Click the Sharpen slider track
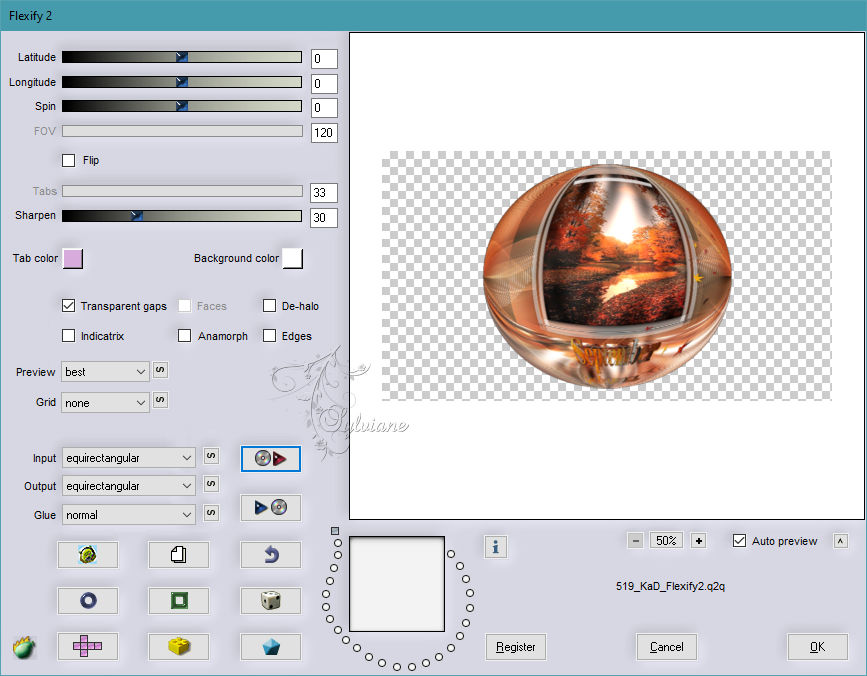 click(x=182, y=216)
